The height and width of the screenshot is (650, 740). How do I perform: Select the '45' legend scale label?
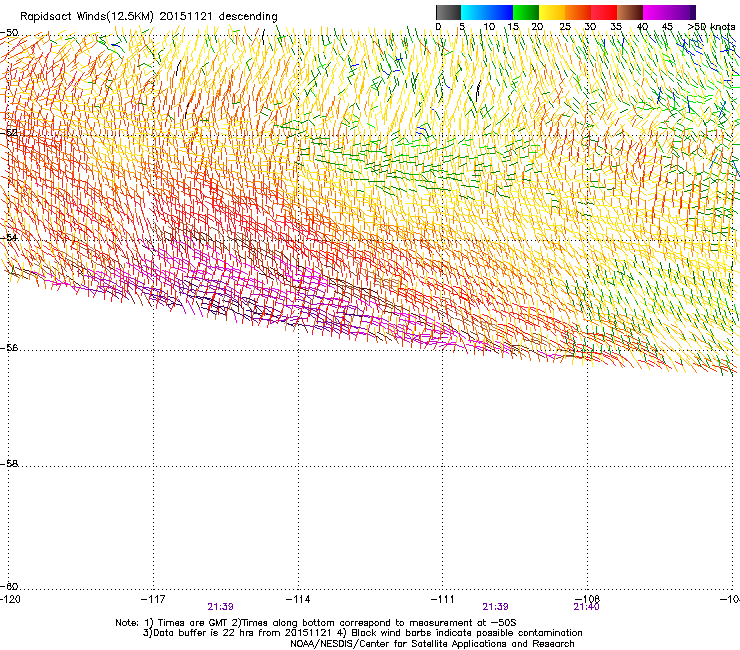(x=667, y=26)
